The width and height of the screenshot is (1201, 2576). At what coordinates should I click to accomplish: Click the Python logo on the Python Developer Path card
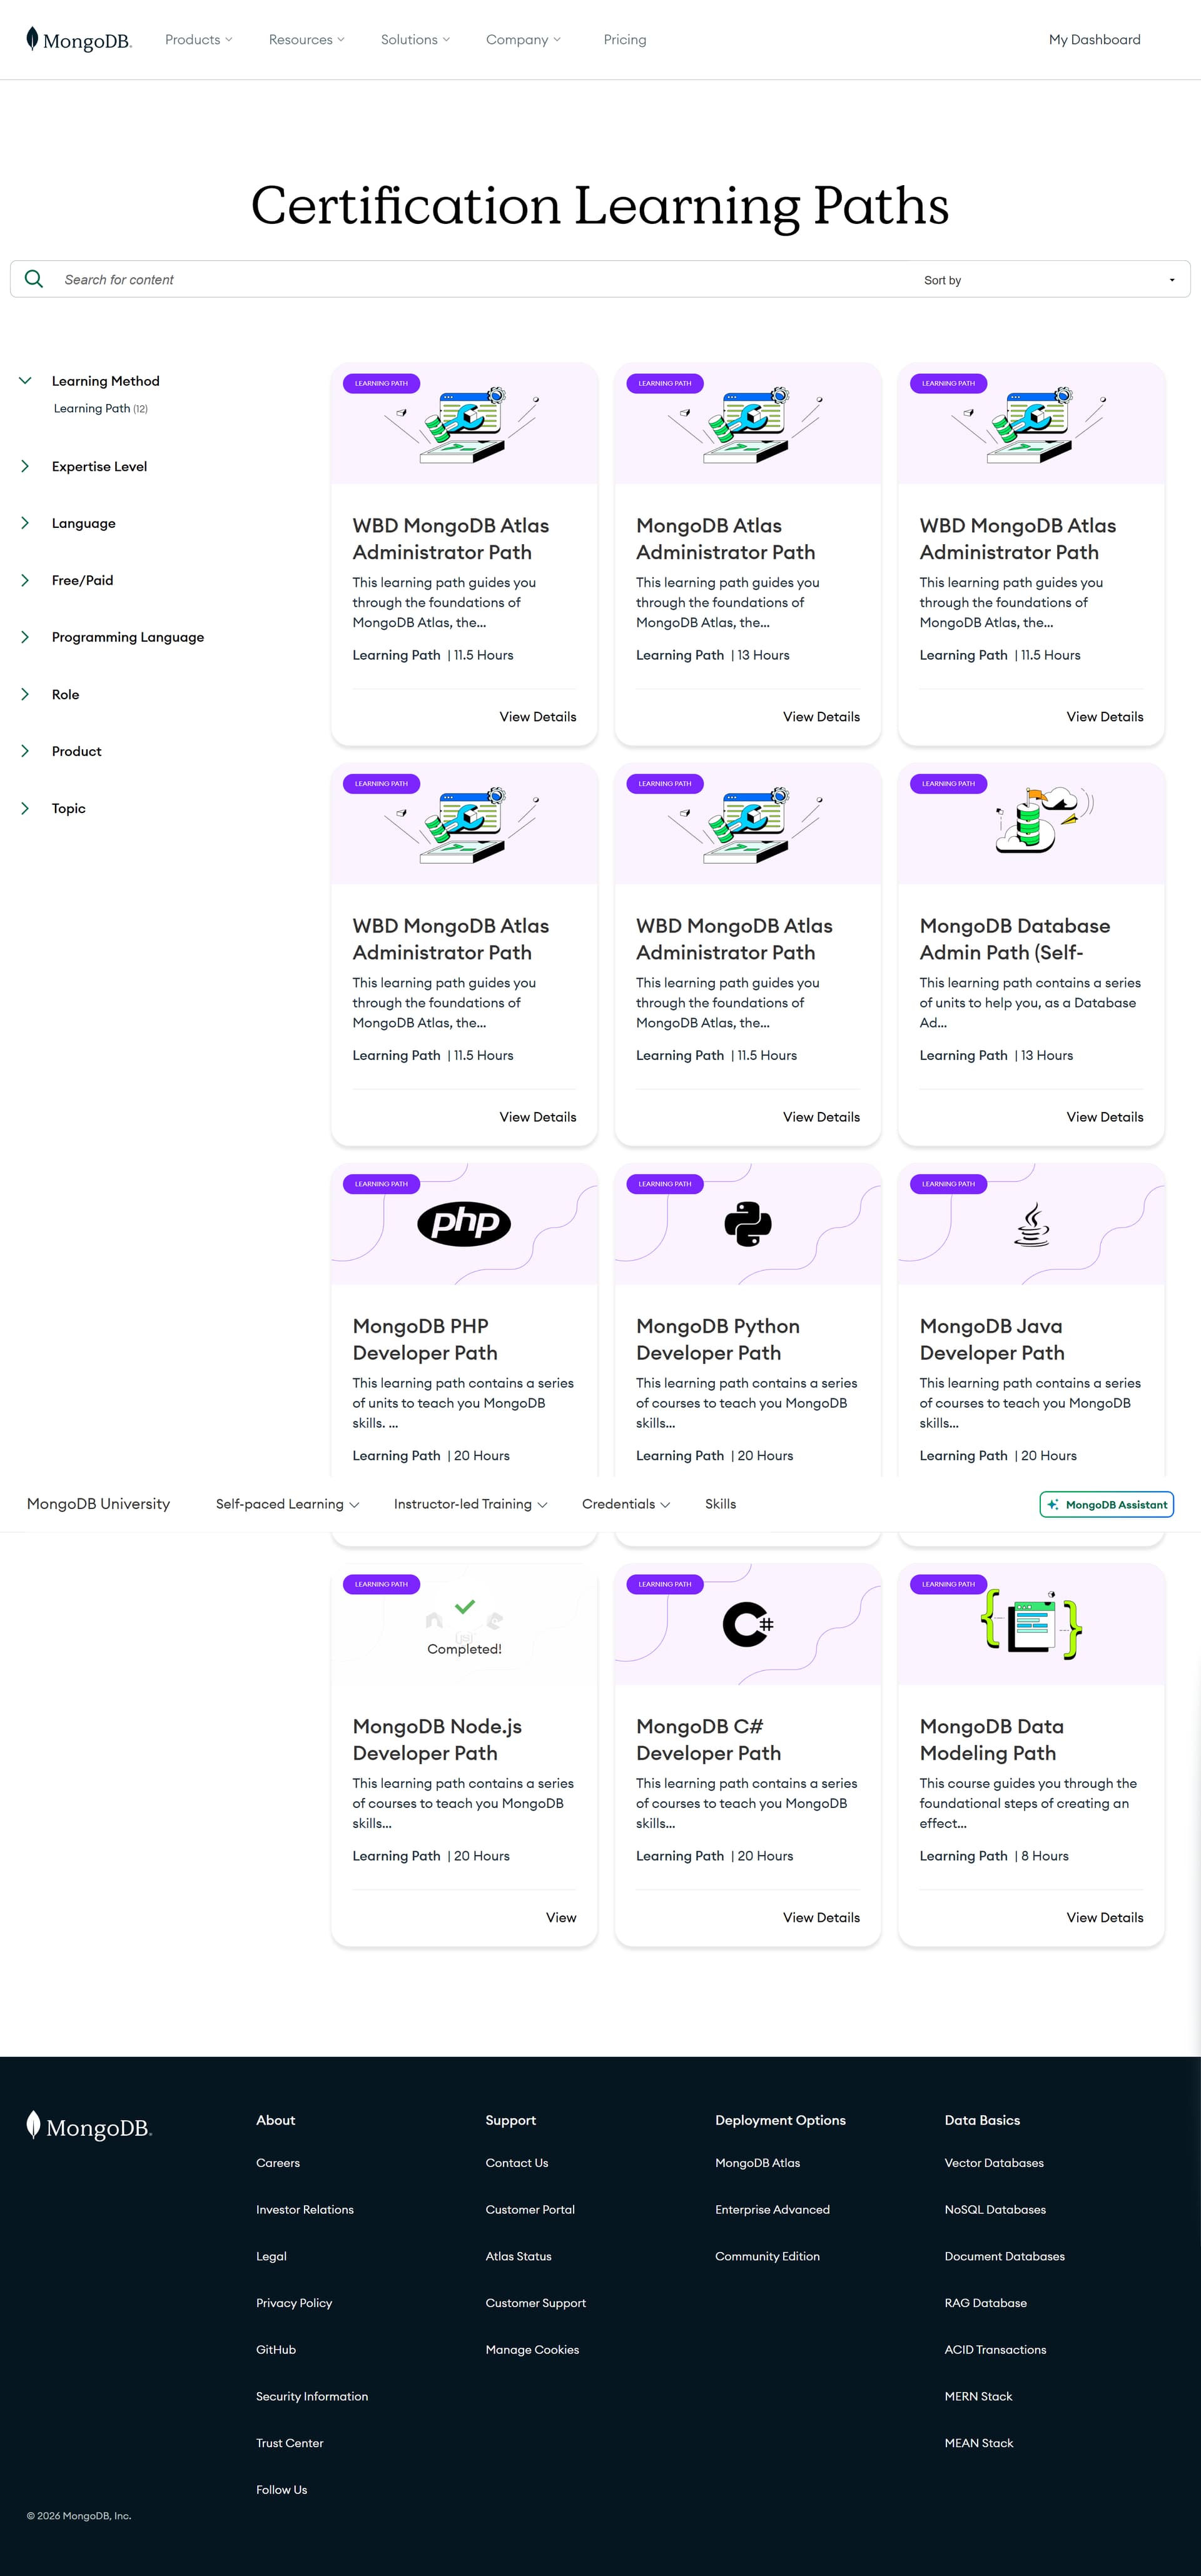pos(748,1224)
